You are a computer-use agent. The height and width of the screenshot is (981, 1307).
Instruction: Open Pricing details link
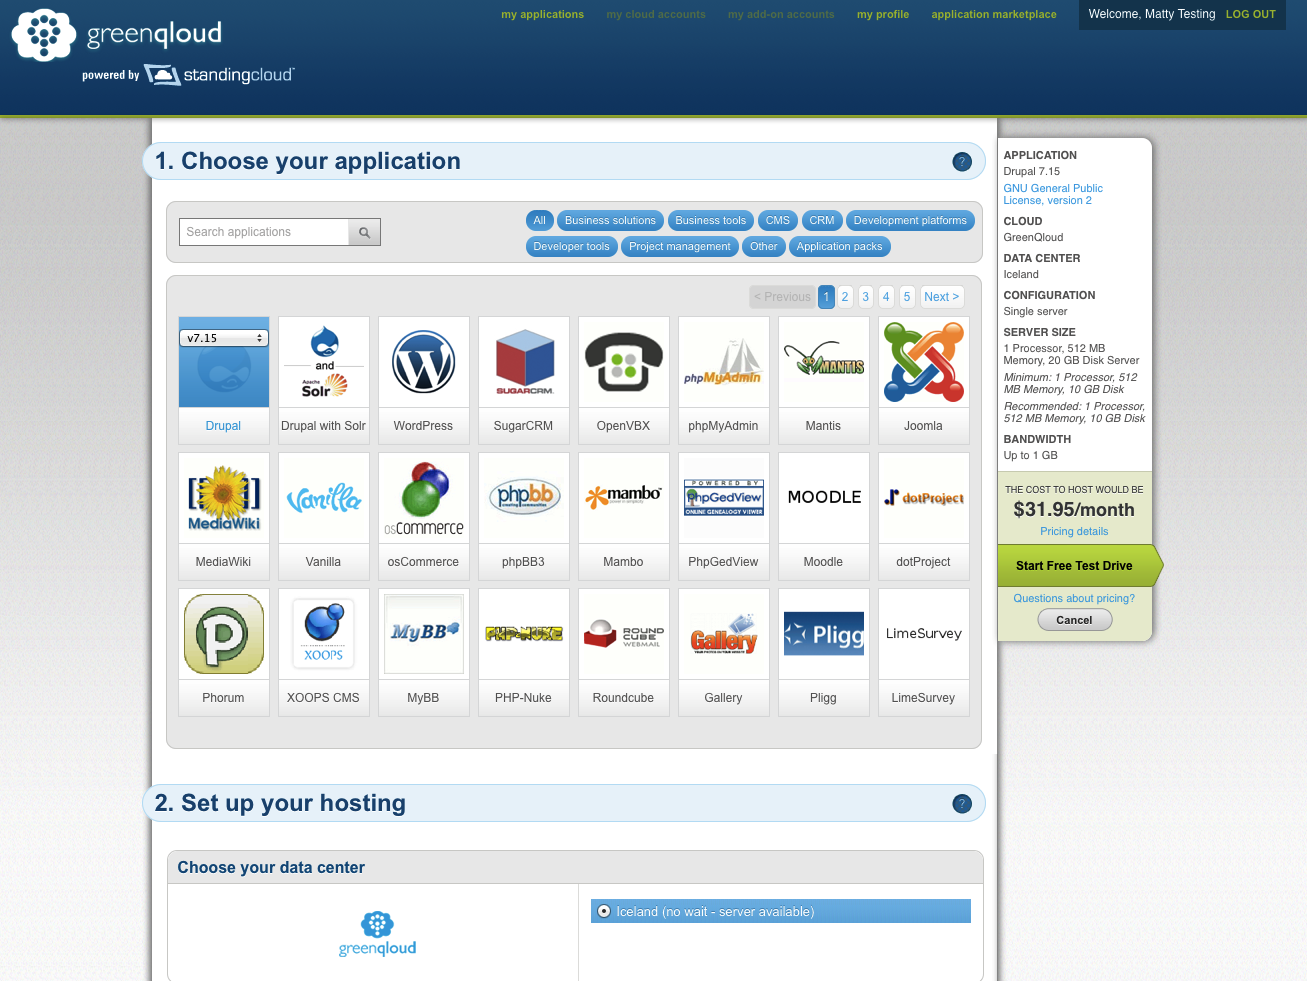point(1074,532)
